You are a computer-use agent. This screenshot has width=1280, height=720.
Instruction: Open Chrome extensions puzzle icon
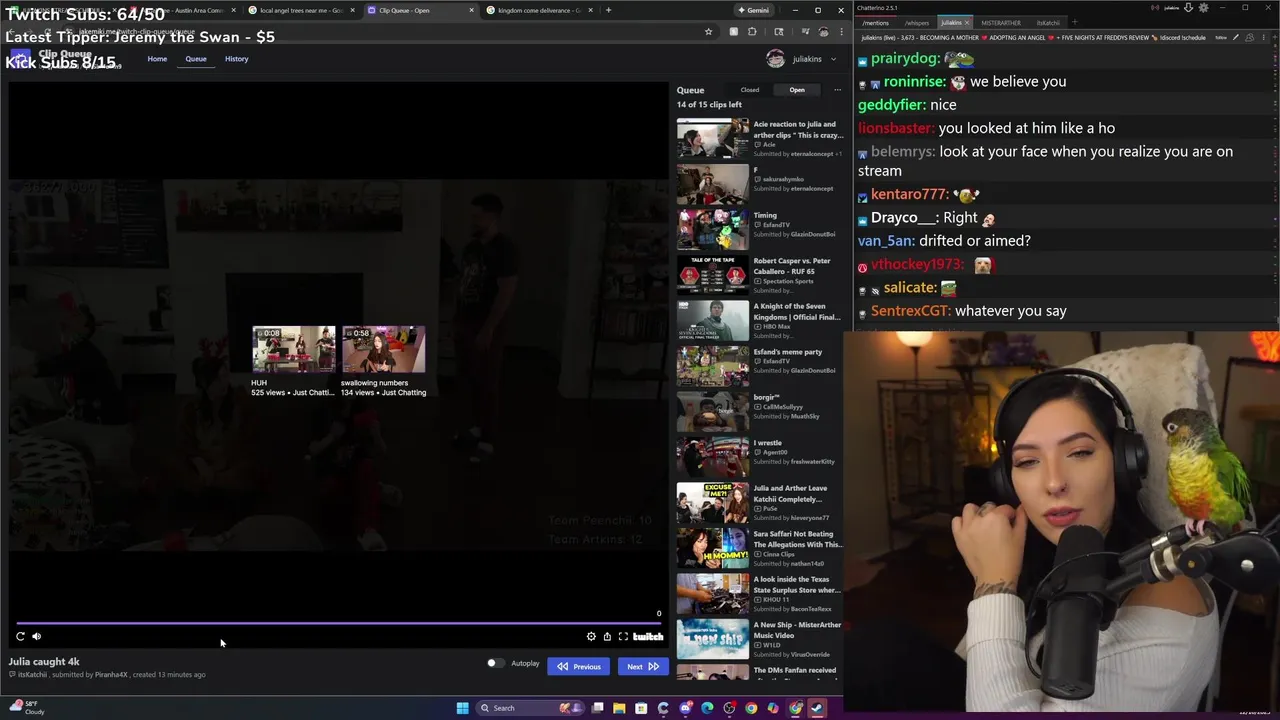click(752, 31)
